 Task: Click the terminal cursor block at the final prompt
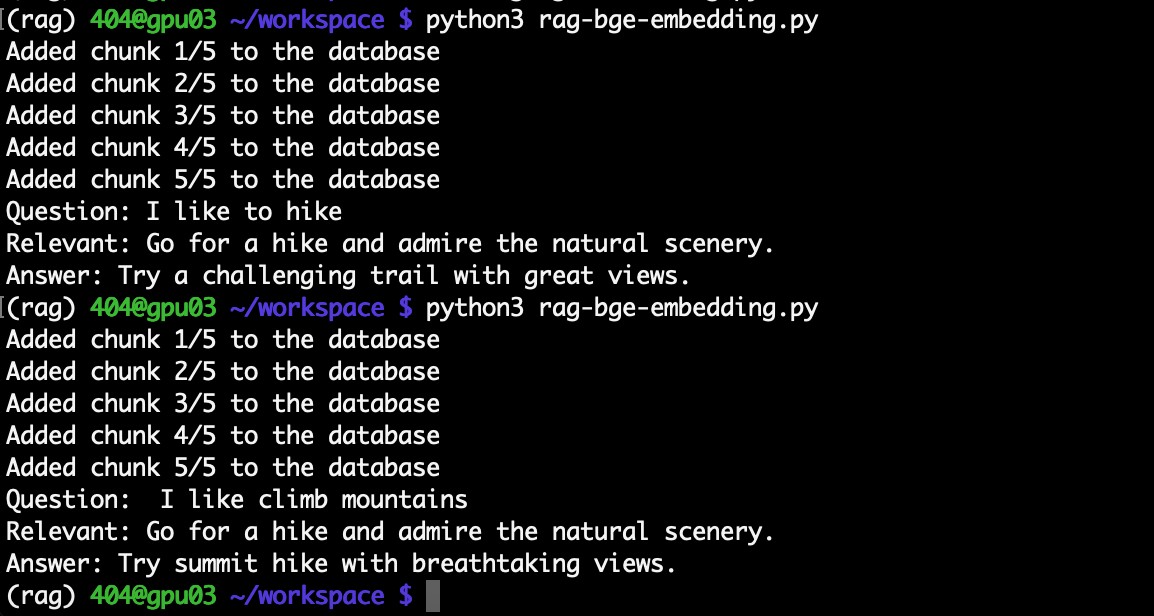pyautogui.click(x=433, y=595)
